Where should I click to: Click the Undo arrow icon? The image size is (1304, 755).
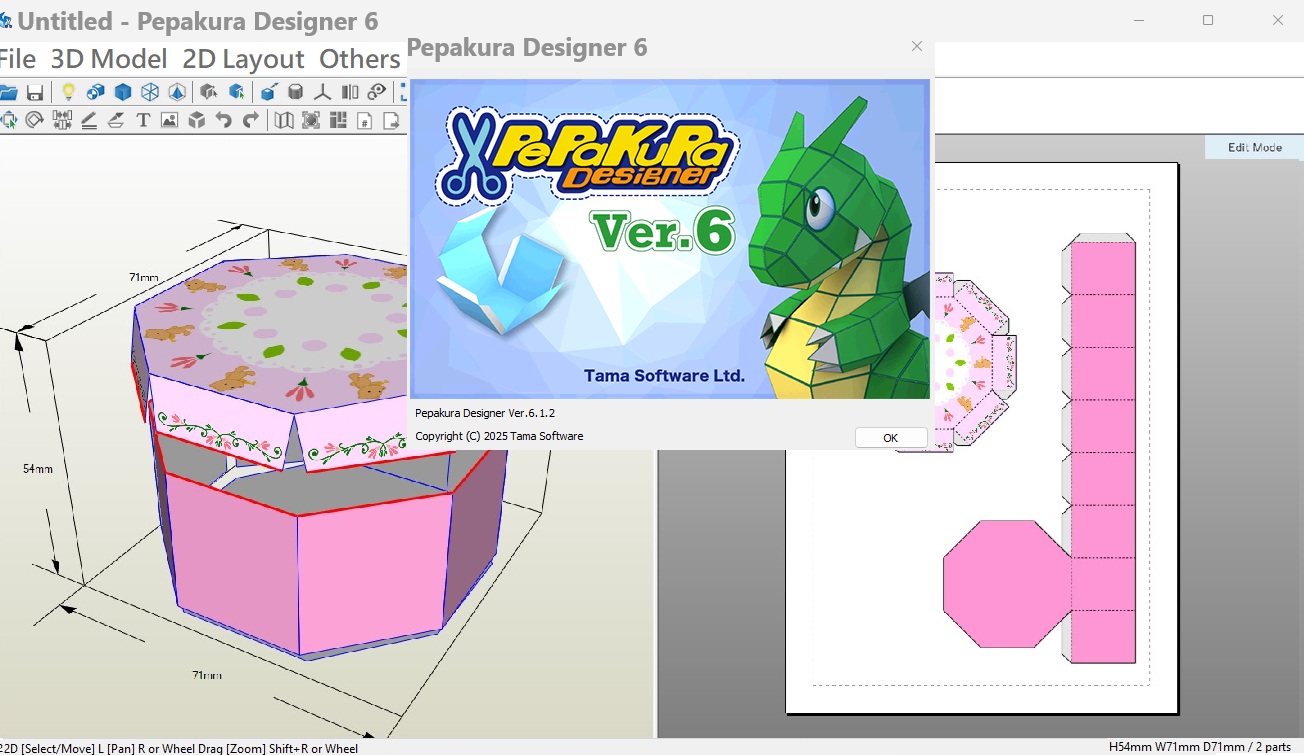tap(224, 120)
